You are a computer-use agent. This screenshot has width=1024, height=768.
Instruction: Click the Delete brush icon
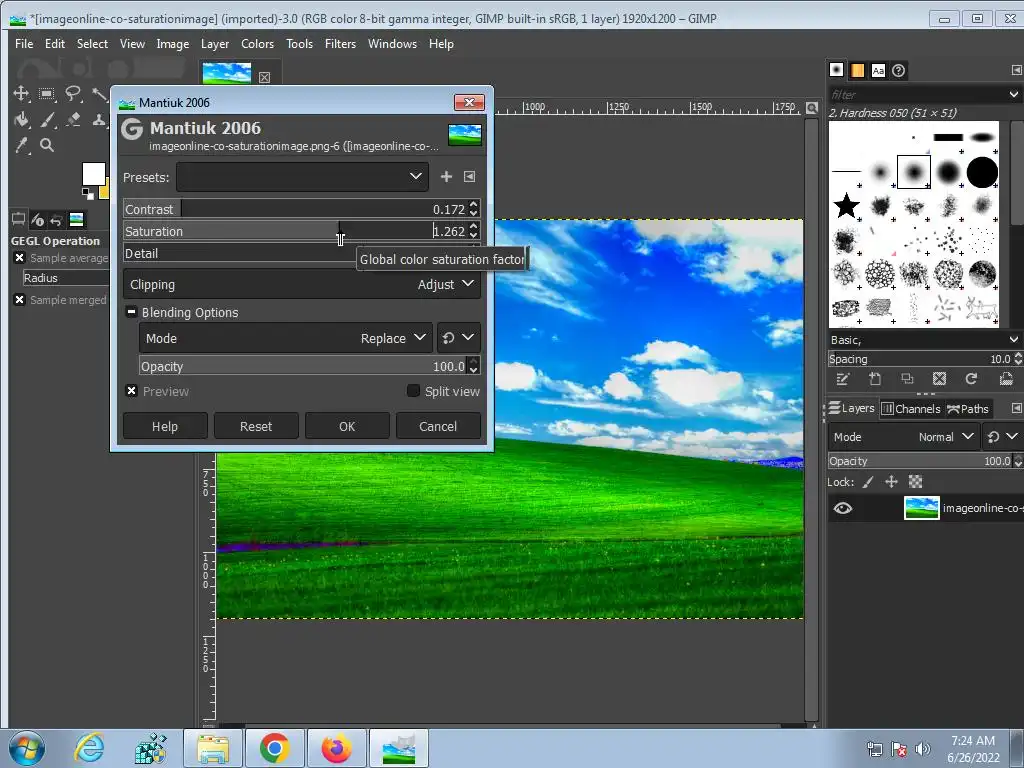(939, 379)
